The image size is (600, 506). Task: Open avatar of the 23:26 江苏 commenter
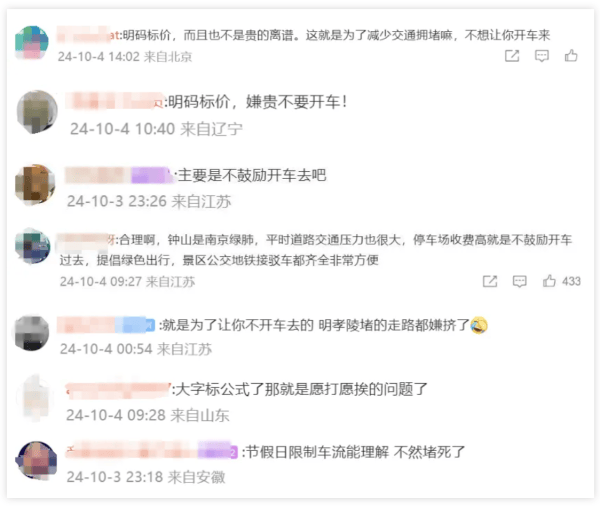[35, 184]
